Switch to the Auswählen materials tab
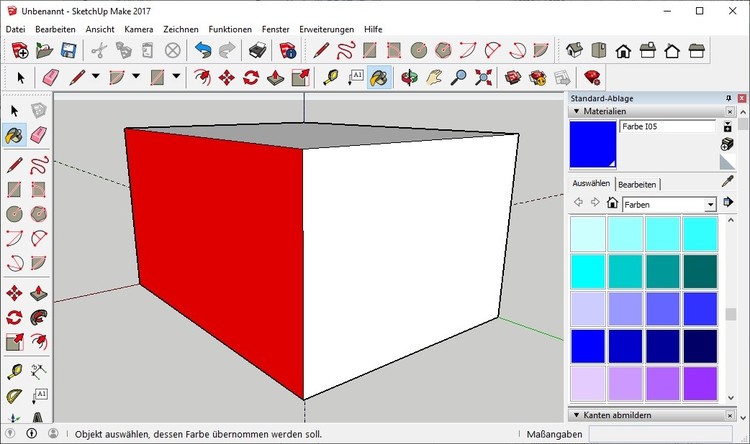Viewport: 750px width, 444px height. (591, 183)
